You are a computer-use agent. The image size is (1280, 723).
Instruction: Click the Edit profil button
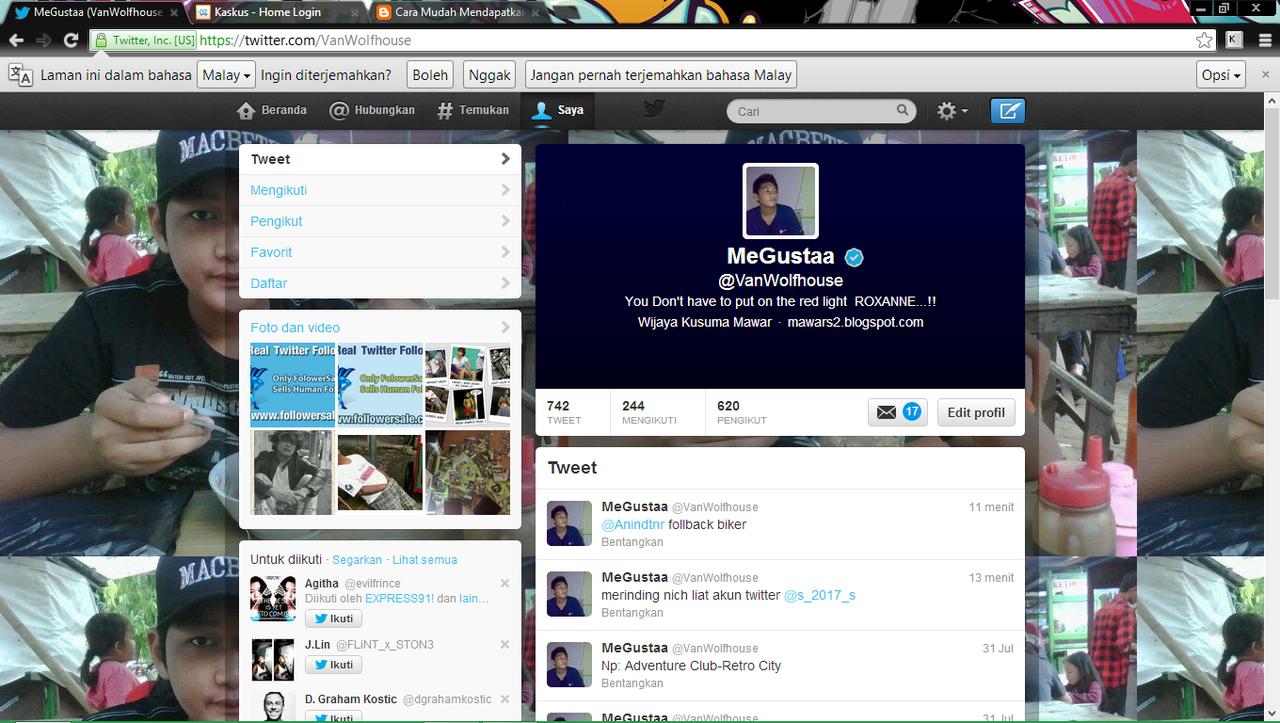[976, 412]
